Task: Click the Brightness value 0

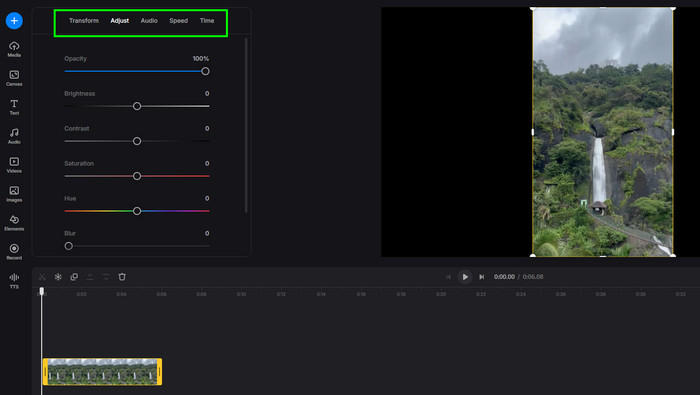Action: [x=207, y=93]
